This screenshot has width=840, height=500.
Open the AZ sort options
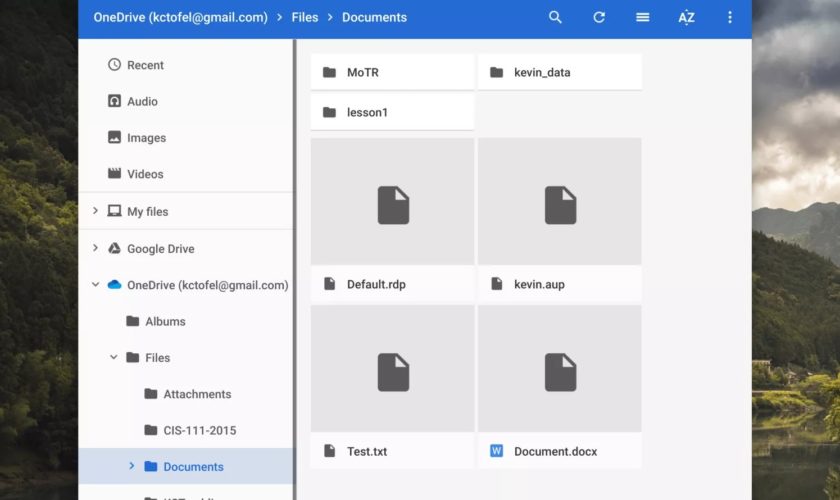coord(686,17)
